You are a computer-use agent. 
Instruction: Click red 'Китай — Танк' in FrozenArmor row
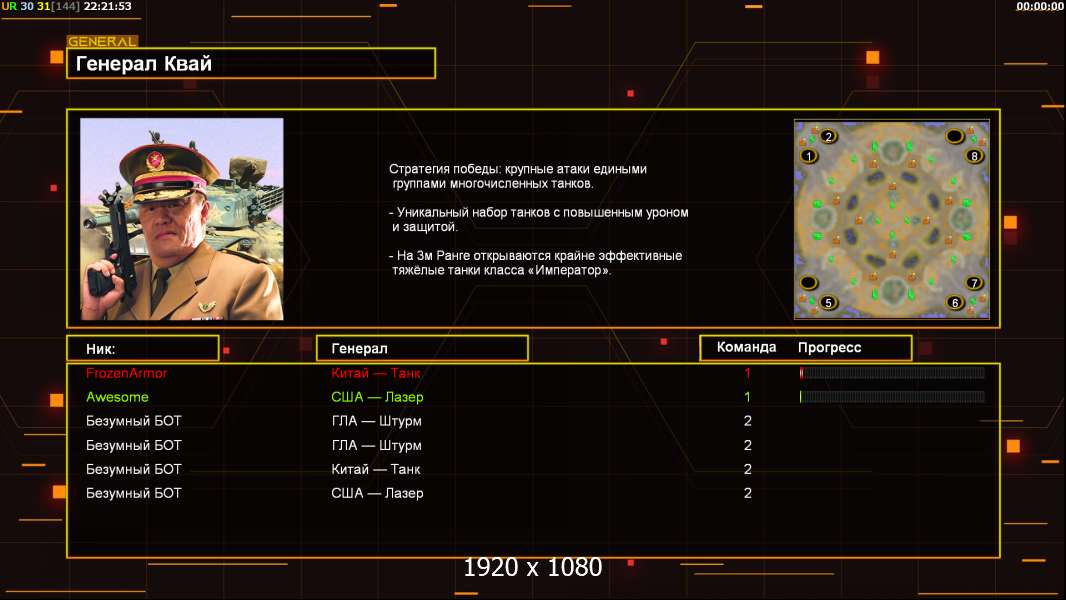(376, 373)
